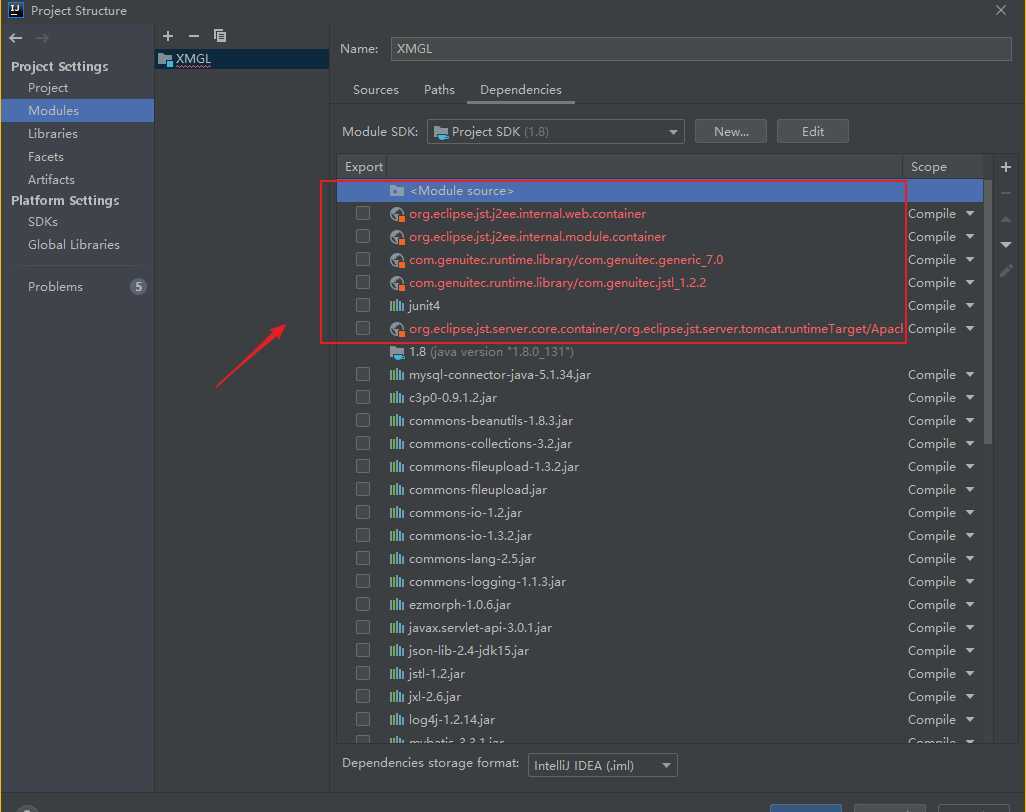Click the copy module icon
Viewport: 1026px width, 812px height.
[x=220, y=36]
